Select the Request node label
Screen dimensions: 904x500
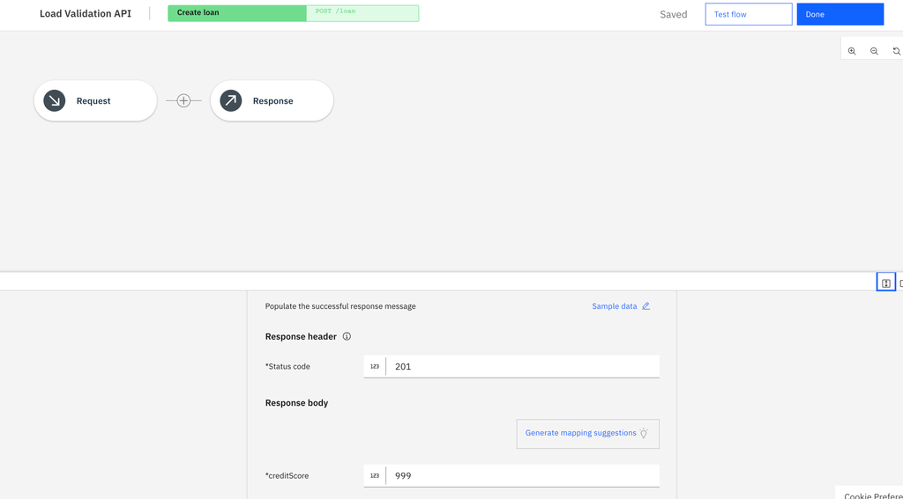tap(93, 101)
